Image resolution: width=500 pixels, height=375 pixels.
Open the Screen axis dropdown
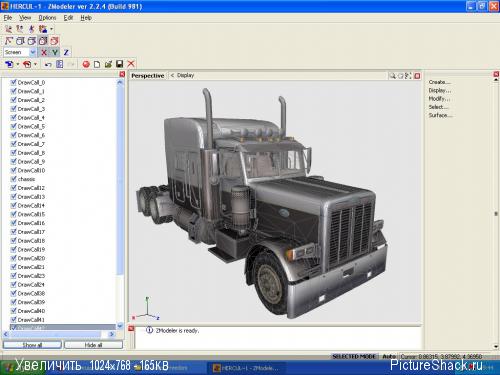(32, 52)
